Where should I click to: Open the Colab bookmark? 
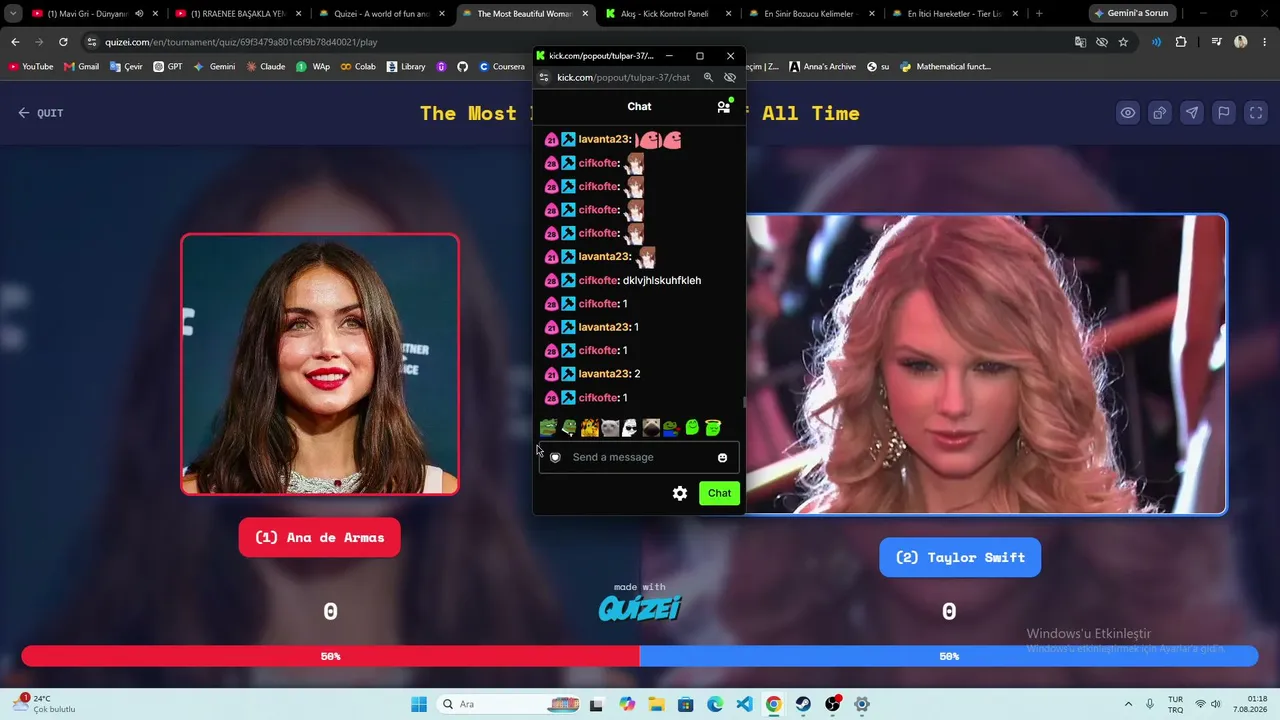[357, 67]
